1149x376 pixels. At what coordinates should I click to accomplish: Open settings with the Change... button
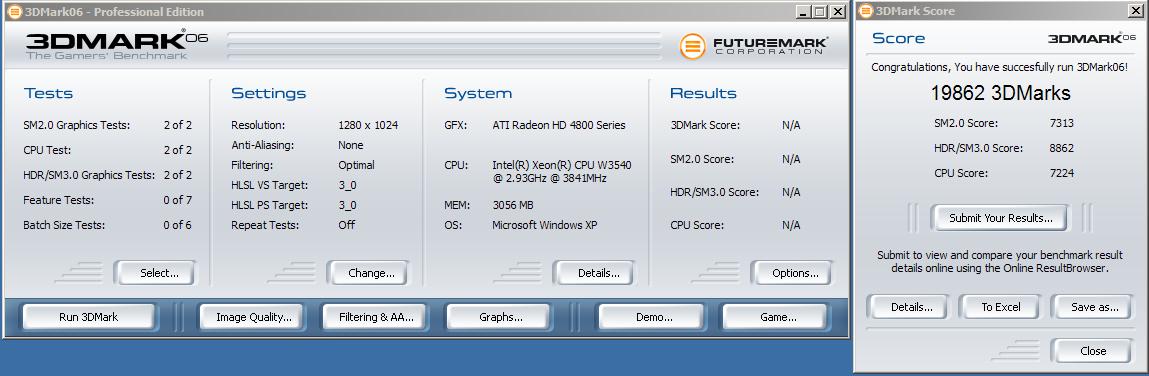(368, 273)
